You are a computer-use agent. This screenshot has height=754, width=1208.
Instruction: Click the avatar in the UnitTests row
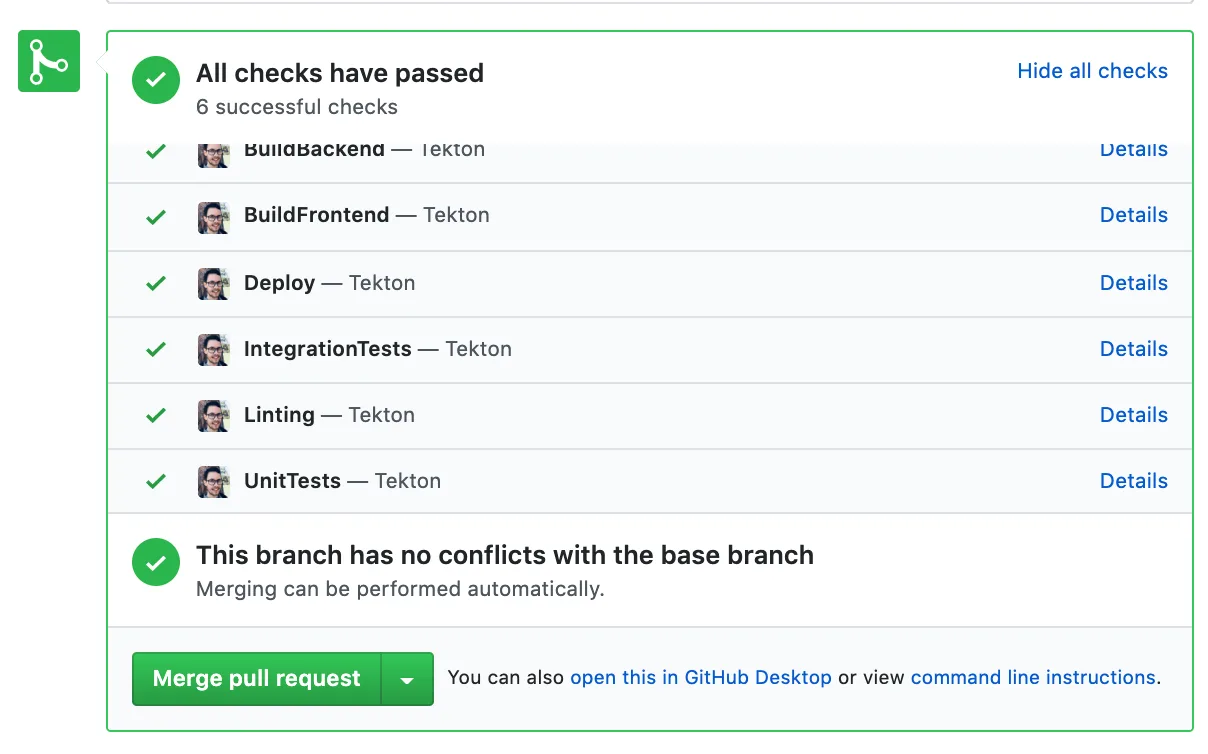point(214,482)
